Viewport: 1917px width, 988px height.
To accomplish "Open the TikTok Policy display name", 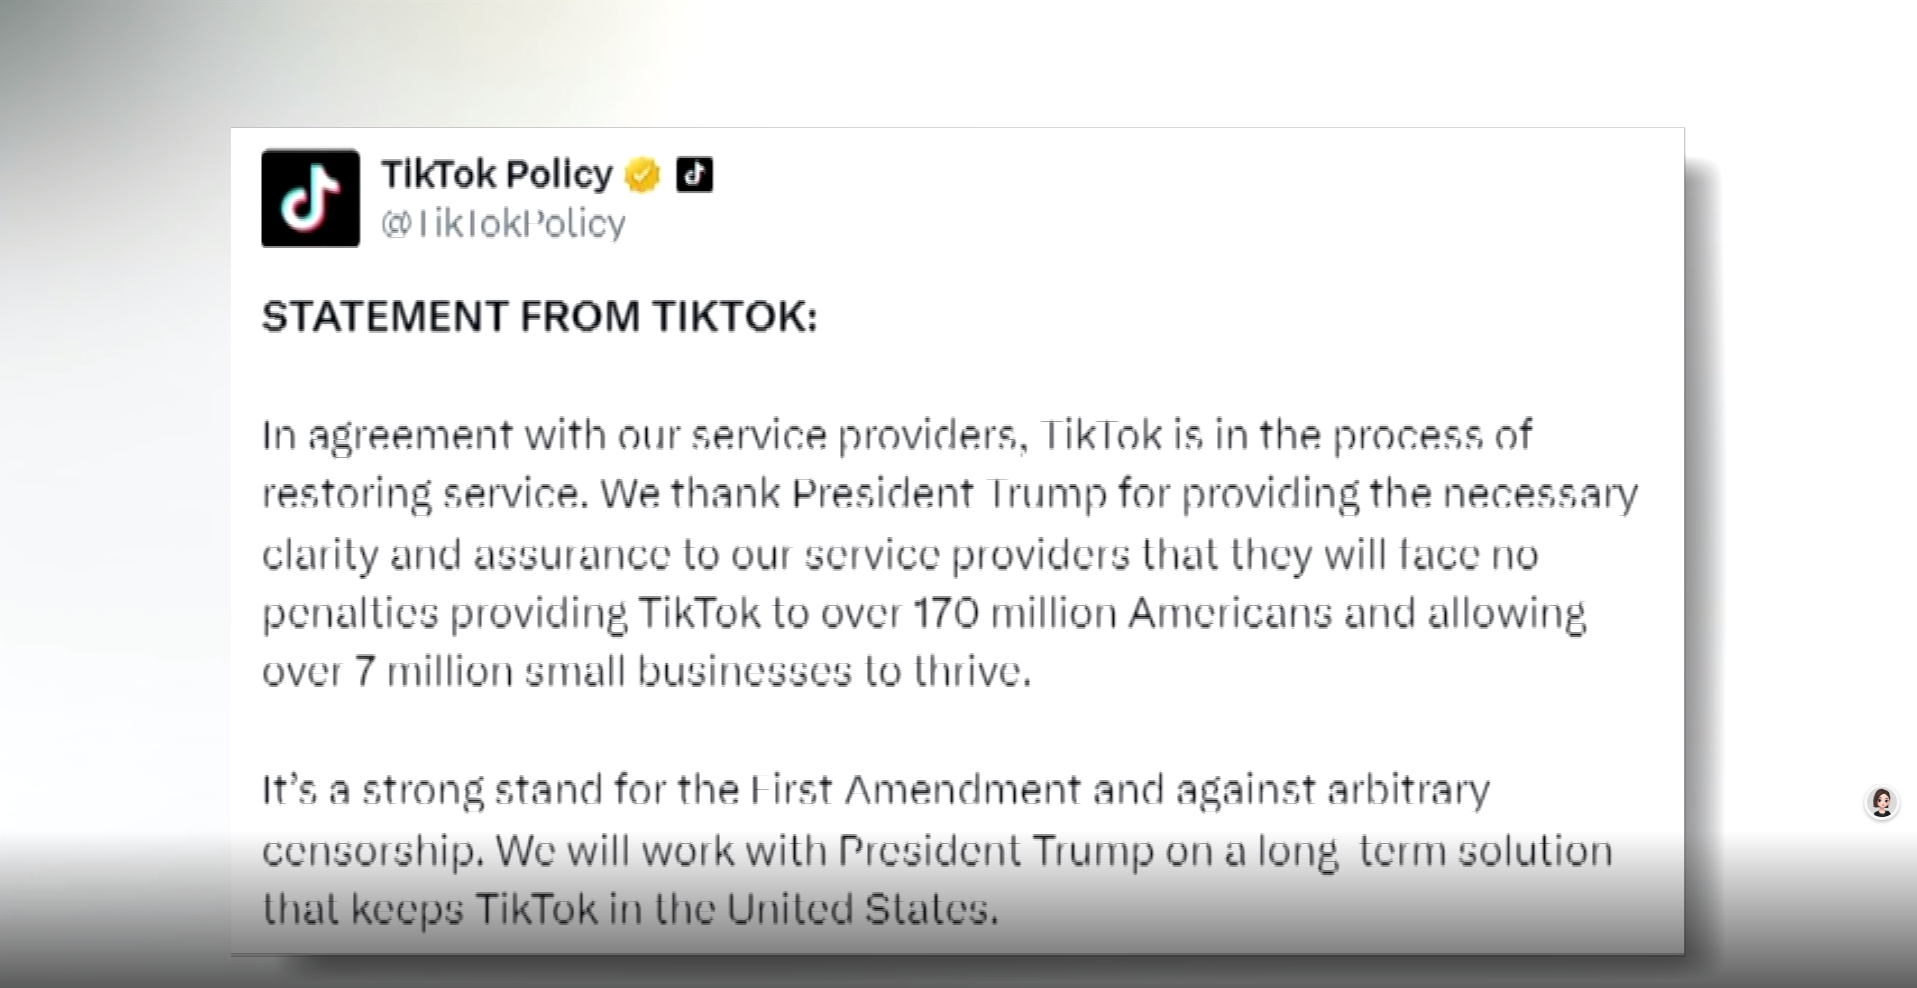I will pos(496,174).
